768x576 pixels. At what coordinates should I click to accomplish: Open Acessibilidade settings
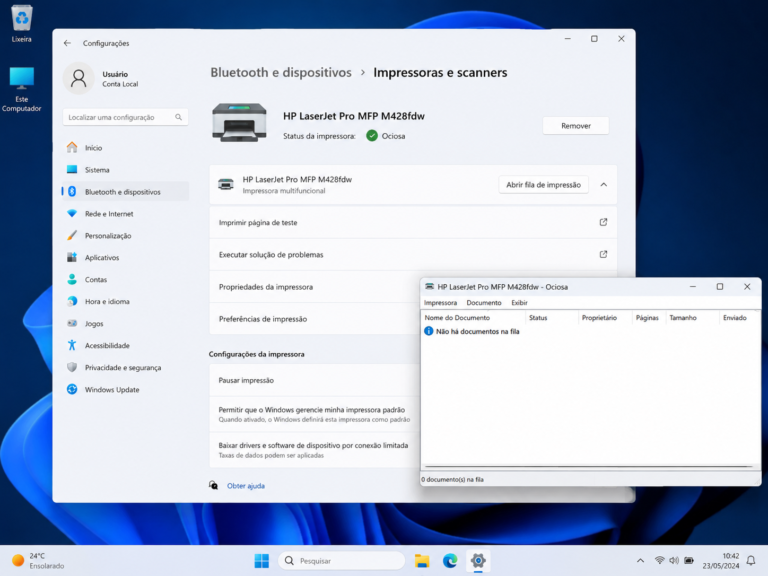tap(125, 345)
